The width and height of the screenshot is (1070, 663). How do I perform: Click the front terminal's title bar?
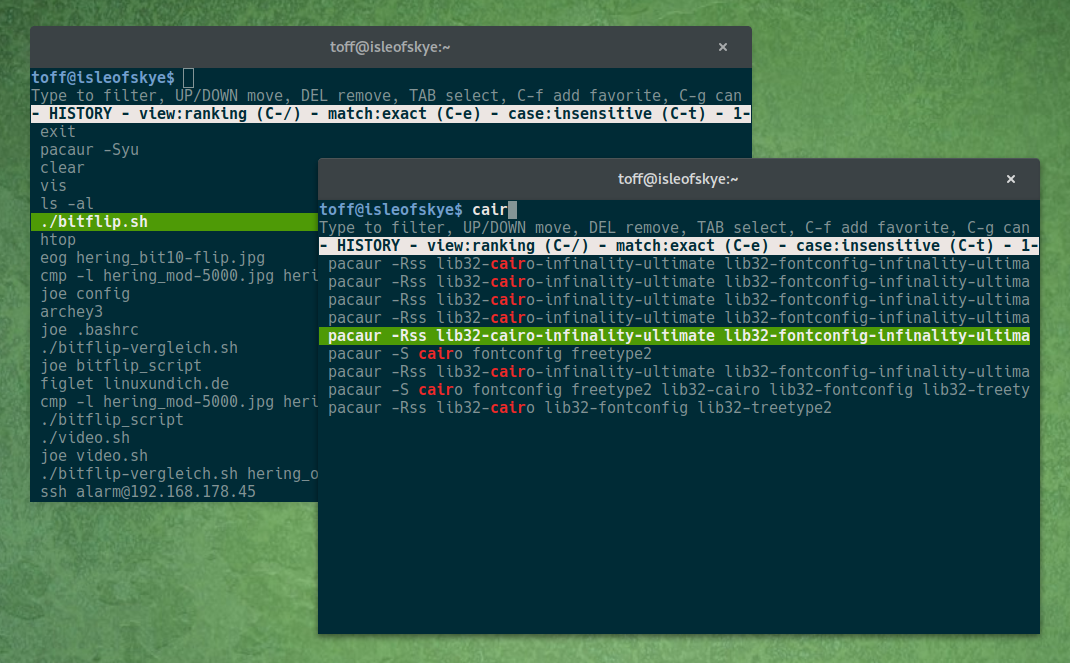click(678, 179)
